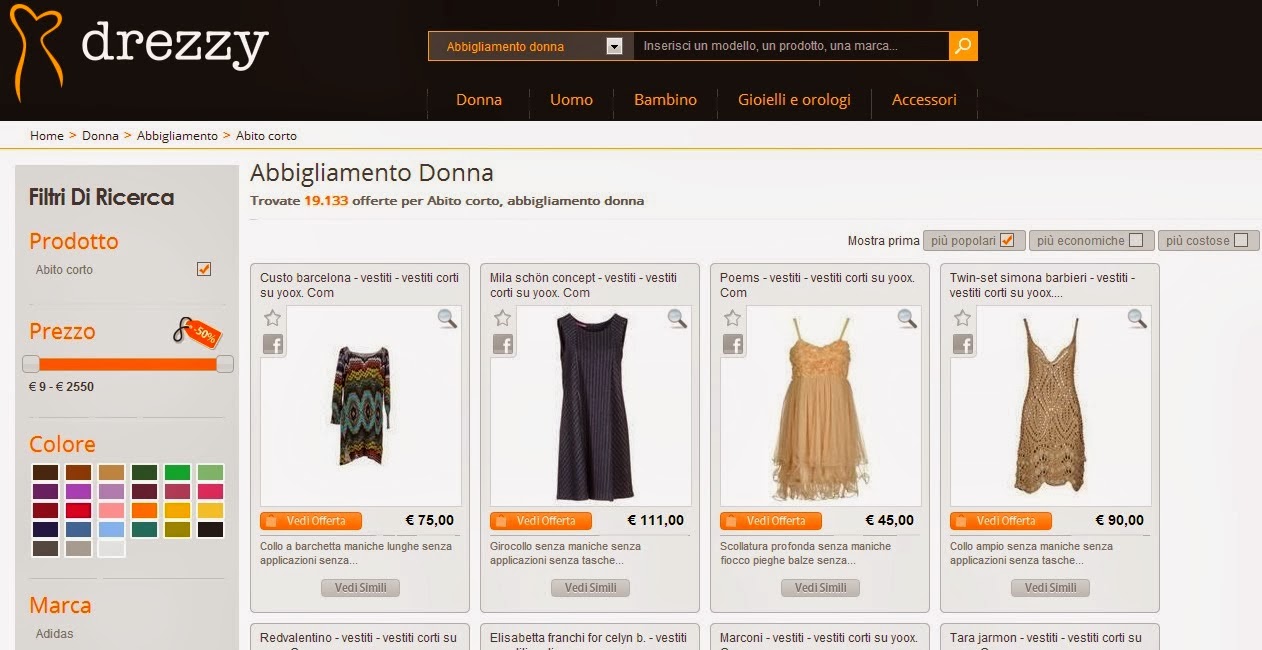This screenshot has width=1262, height=650.
Task: Zoom the Mila schön concept dress image
Action: [677, 319]
